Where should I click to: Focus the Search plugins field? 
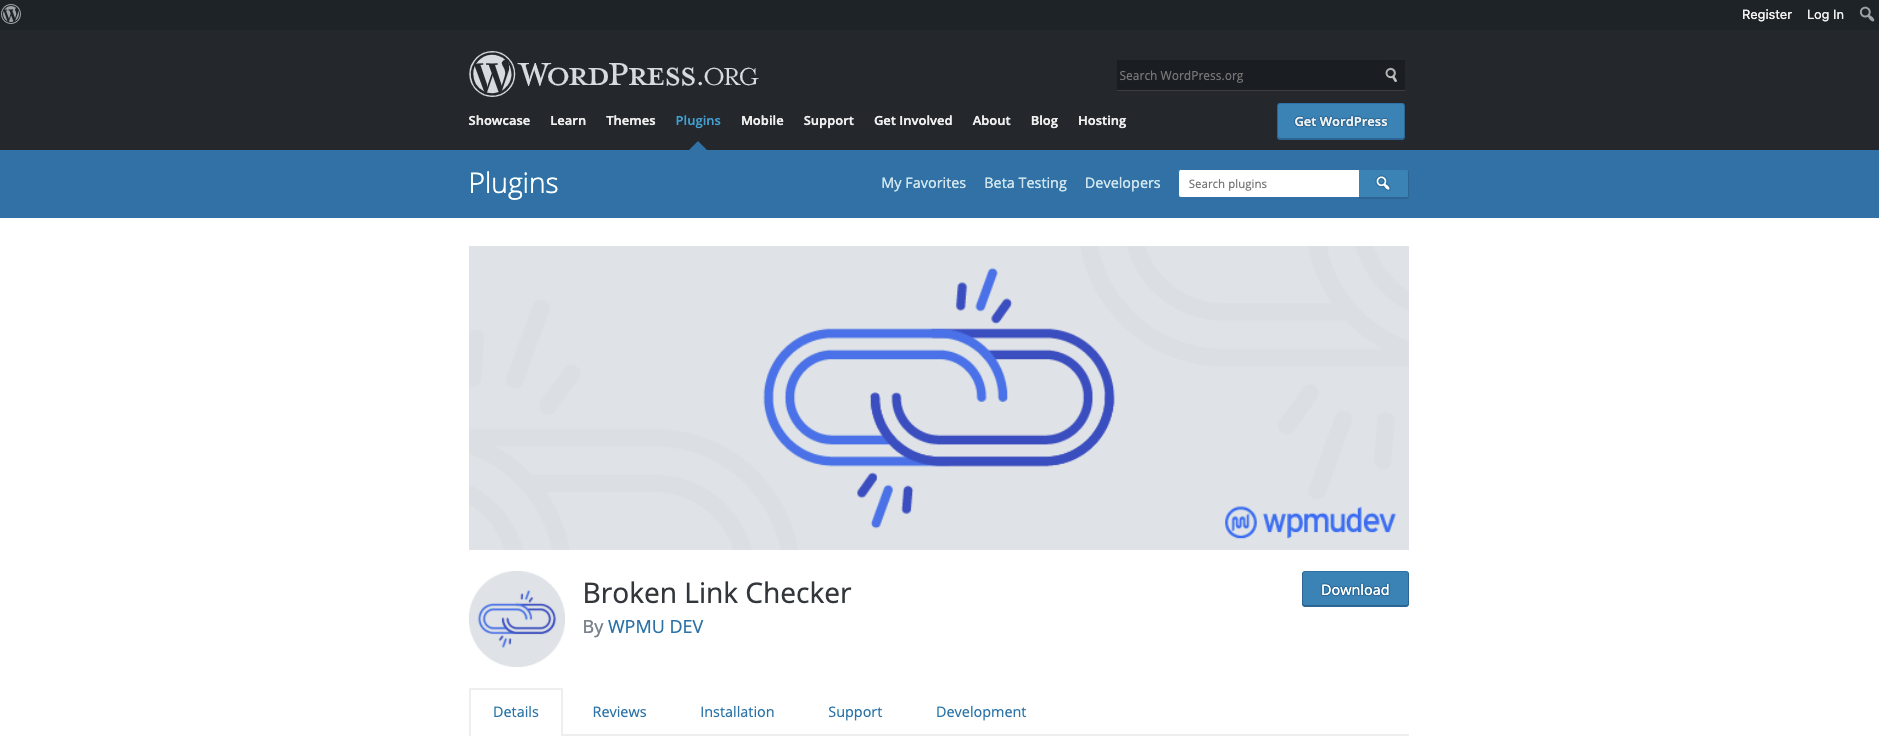[1269, 183]
